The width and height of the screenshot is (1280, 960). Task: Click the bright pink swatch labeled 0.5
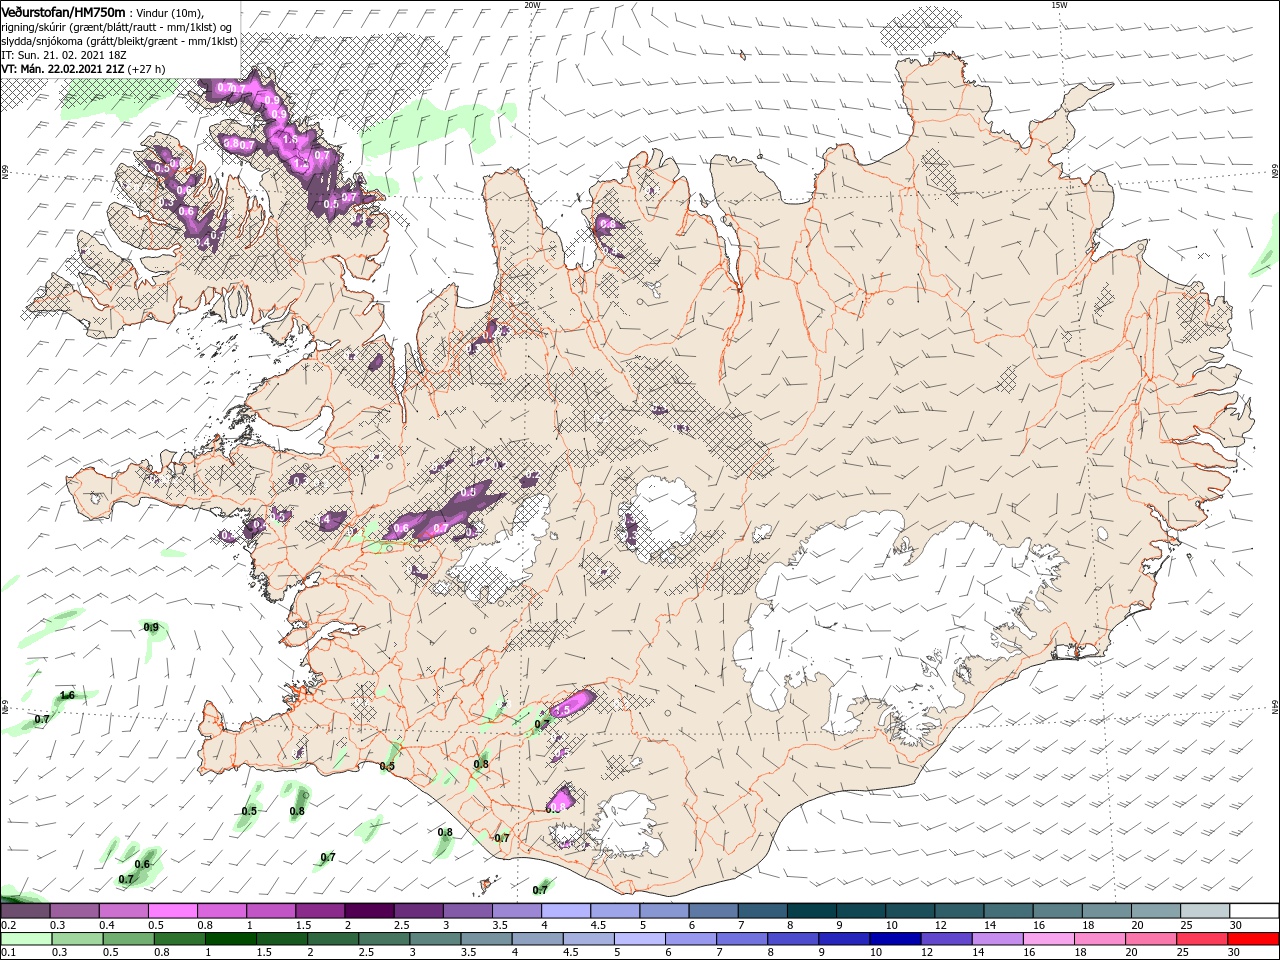tap(172, 911)
